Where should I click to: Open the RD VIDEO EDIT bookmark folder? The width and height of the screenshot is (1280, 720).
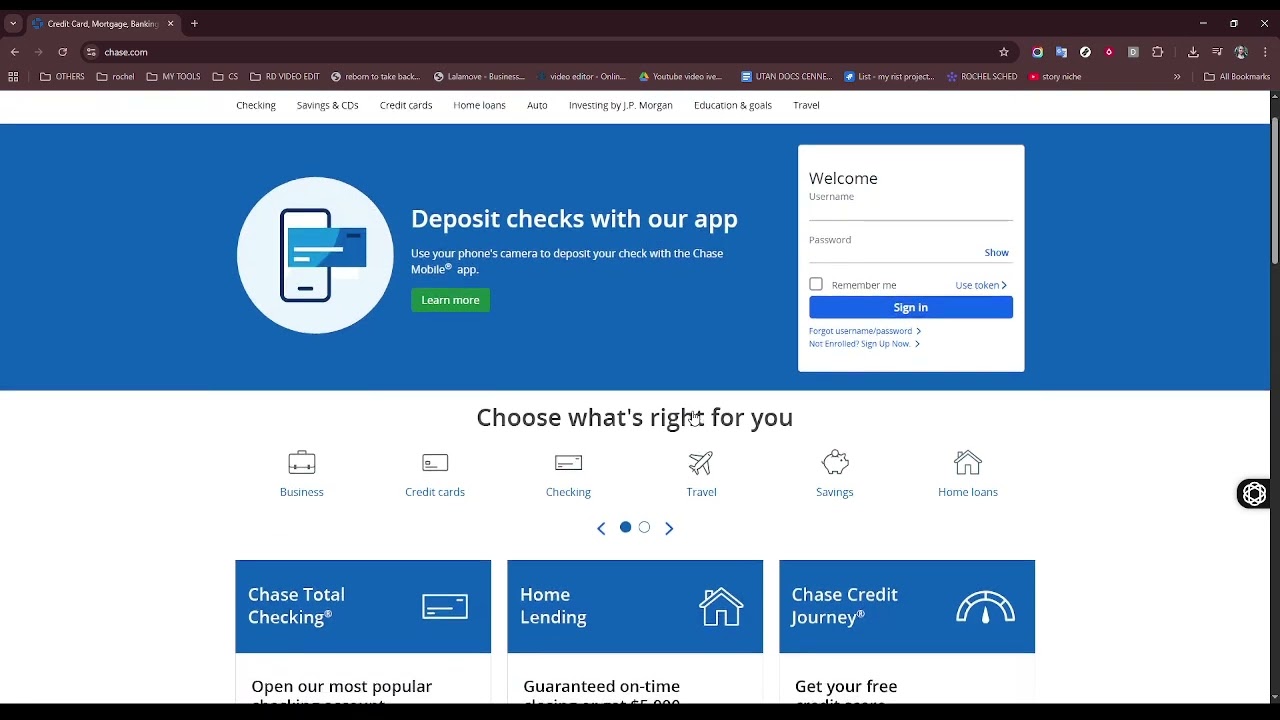coord(285,77)
